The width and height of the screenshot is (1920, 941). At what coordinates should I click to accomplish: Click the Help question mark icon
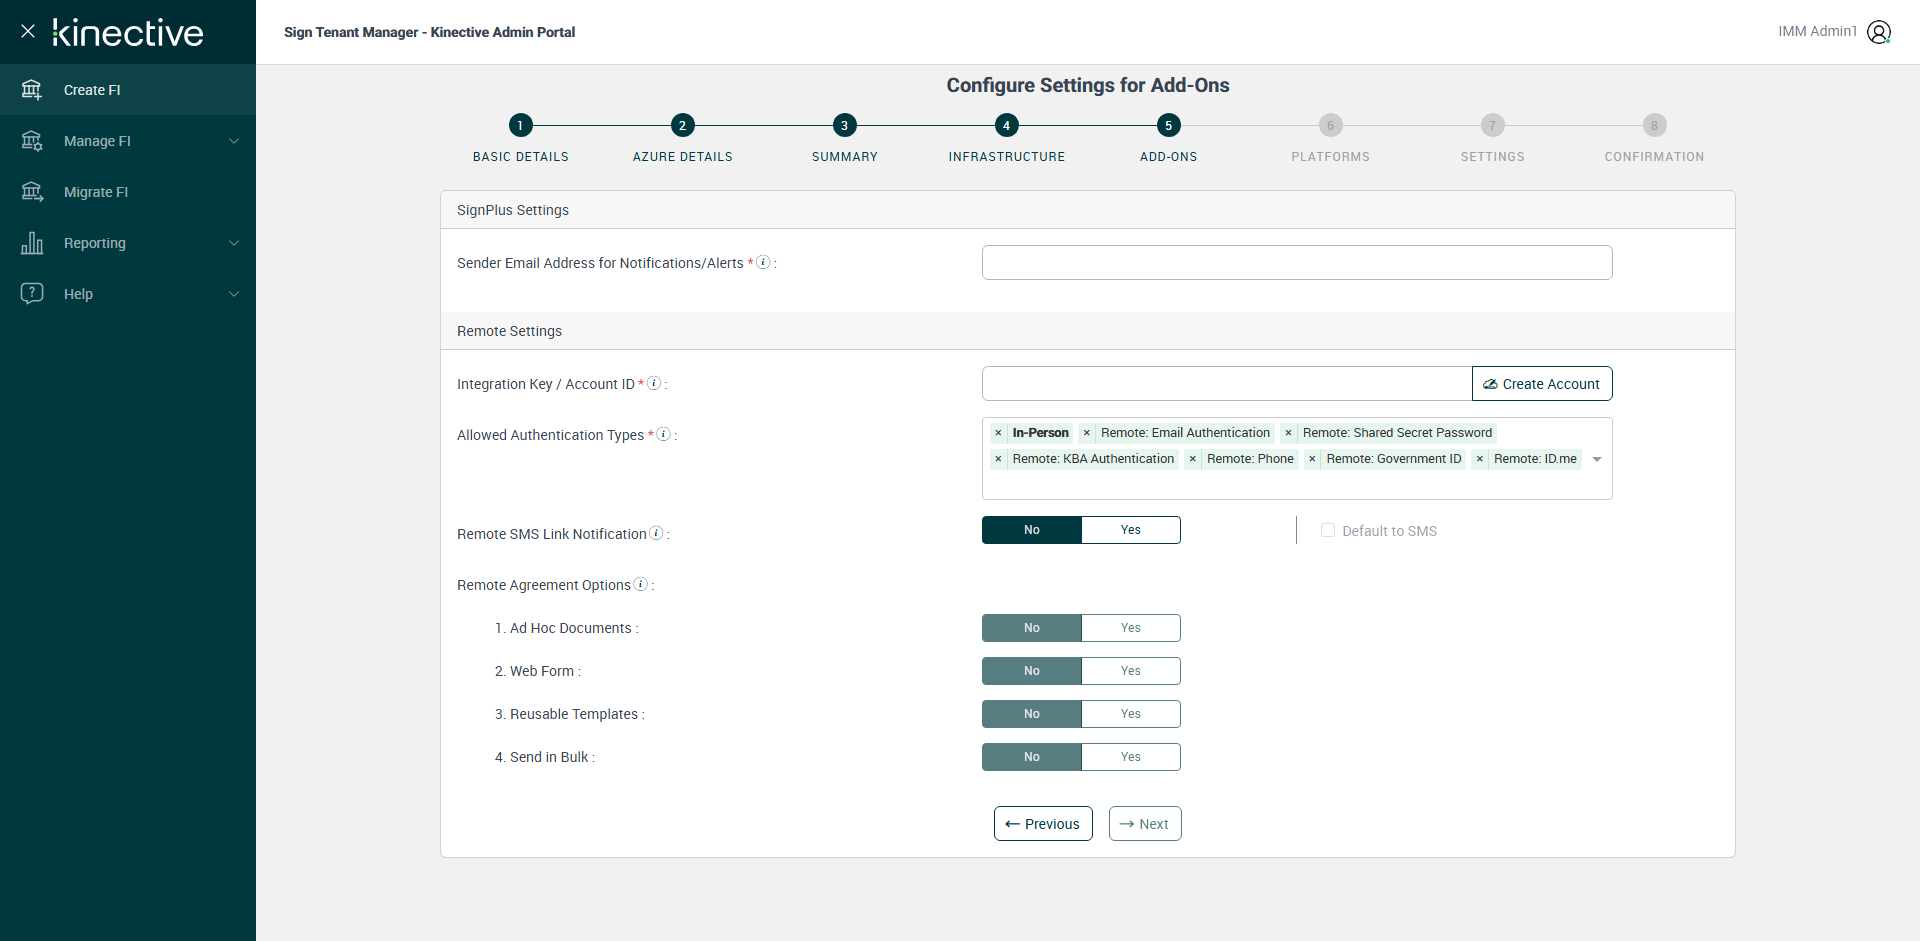(x=32, y=294)
